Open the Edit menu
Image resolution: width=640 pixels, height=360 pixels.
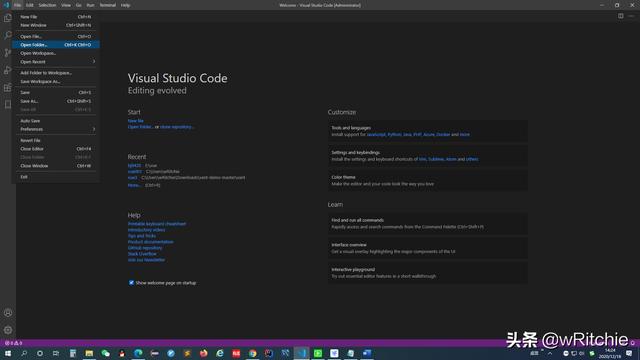(29, 5)
